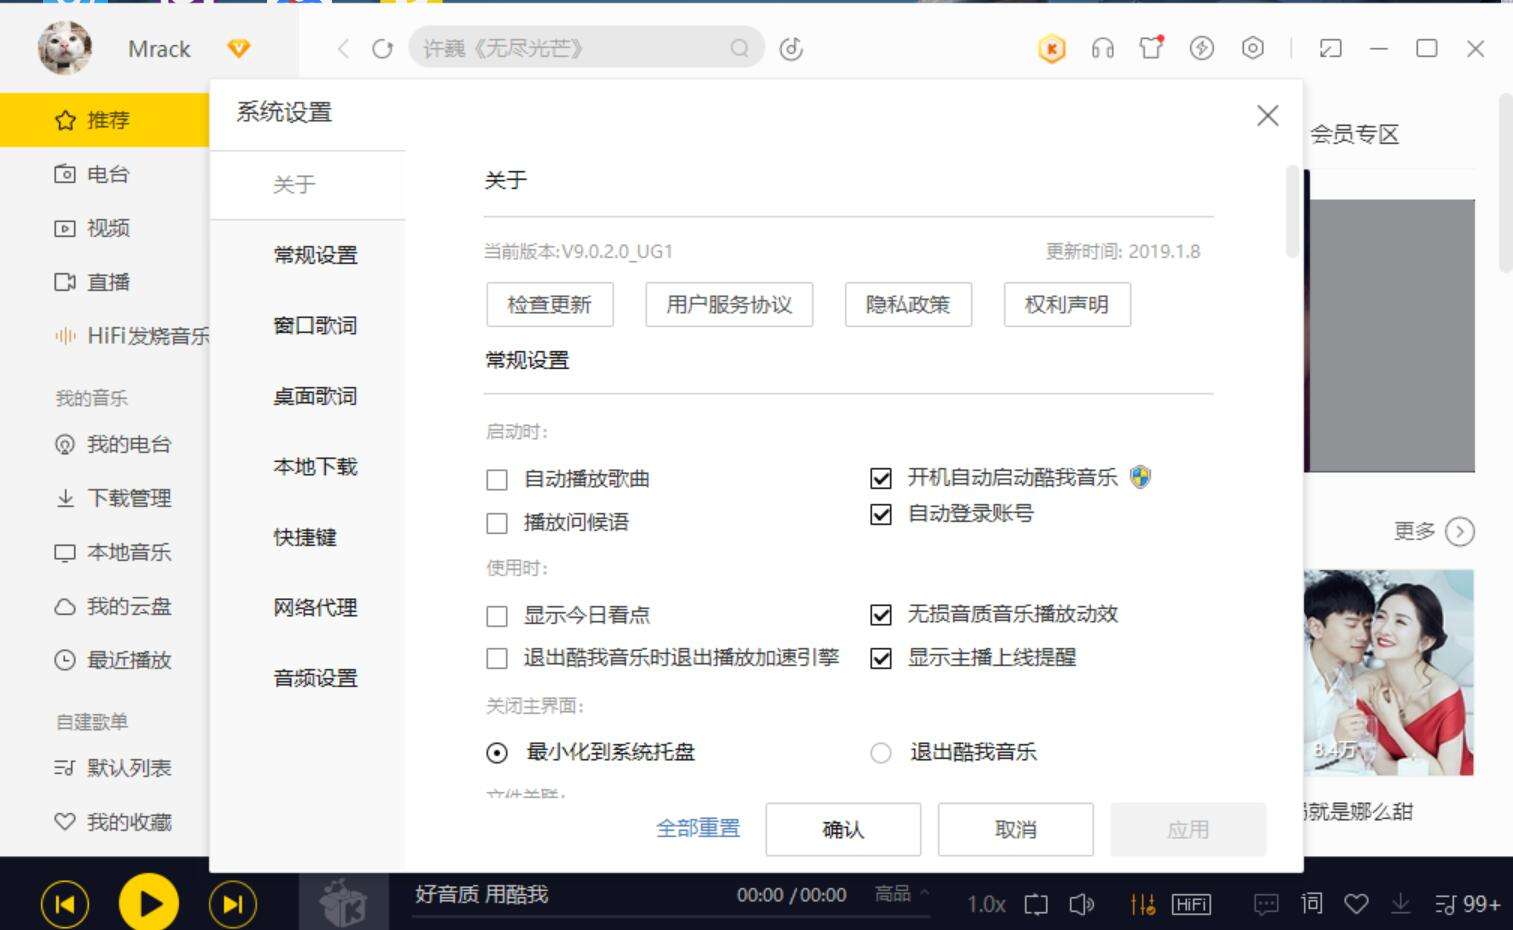Cancel the settings with 取消

pos(1015,829)
